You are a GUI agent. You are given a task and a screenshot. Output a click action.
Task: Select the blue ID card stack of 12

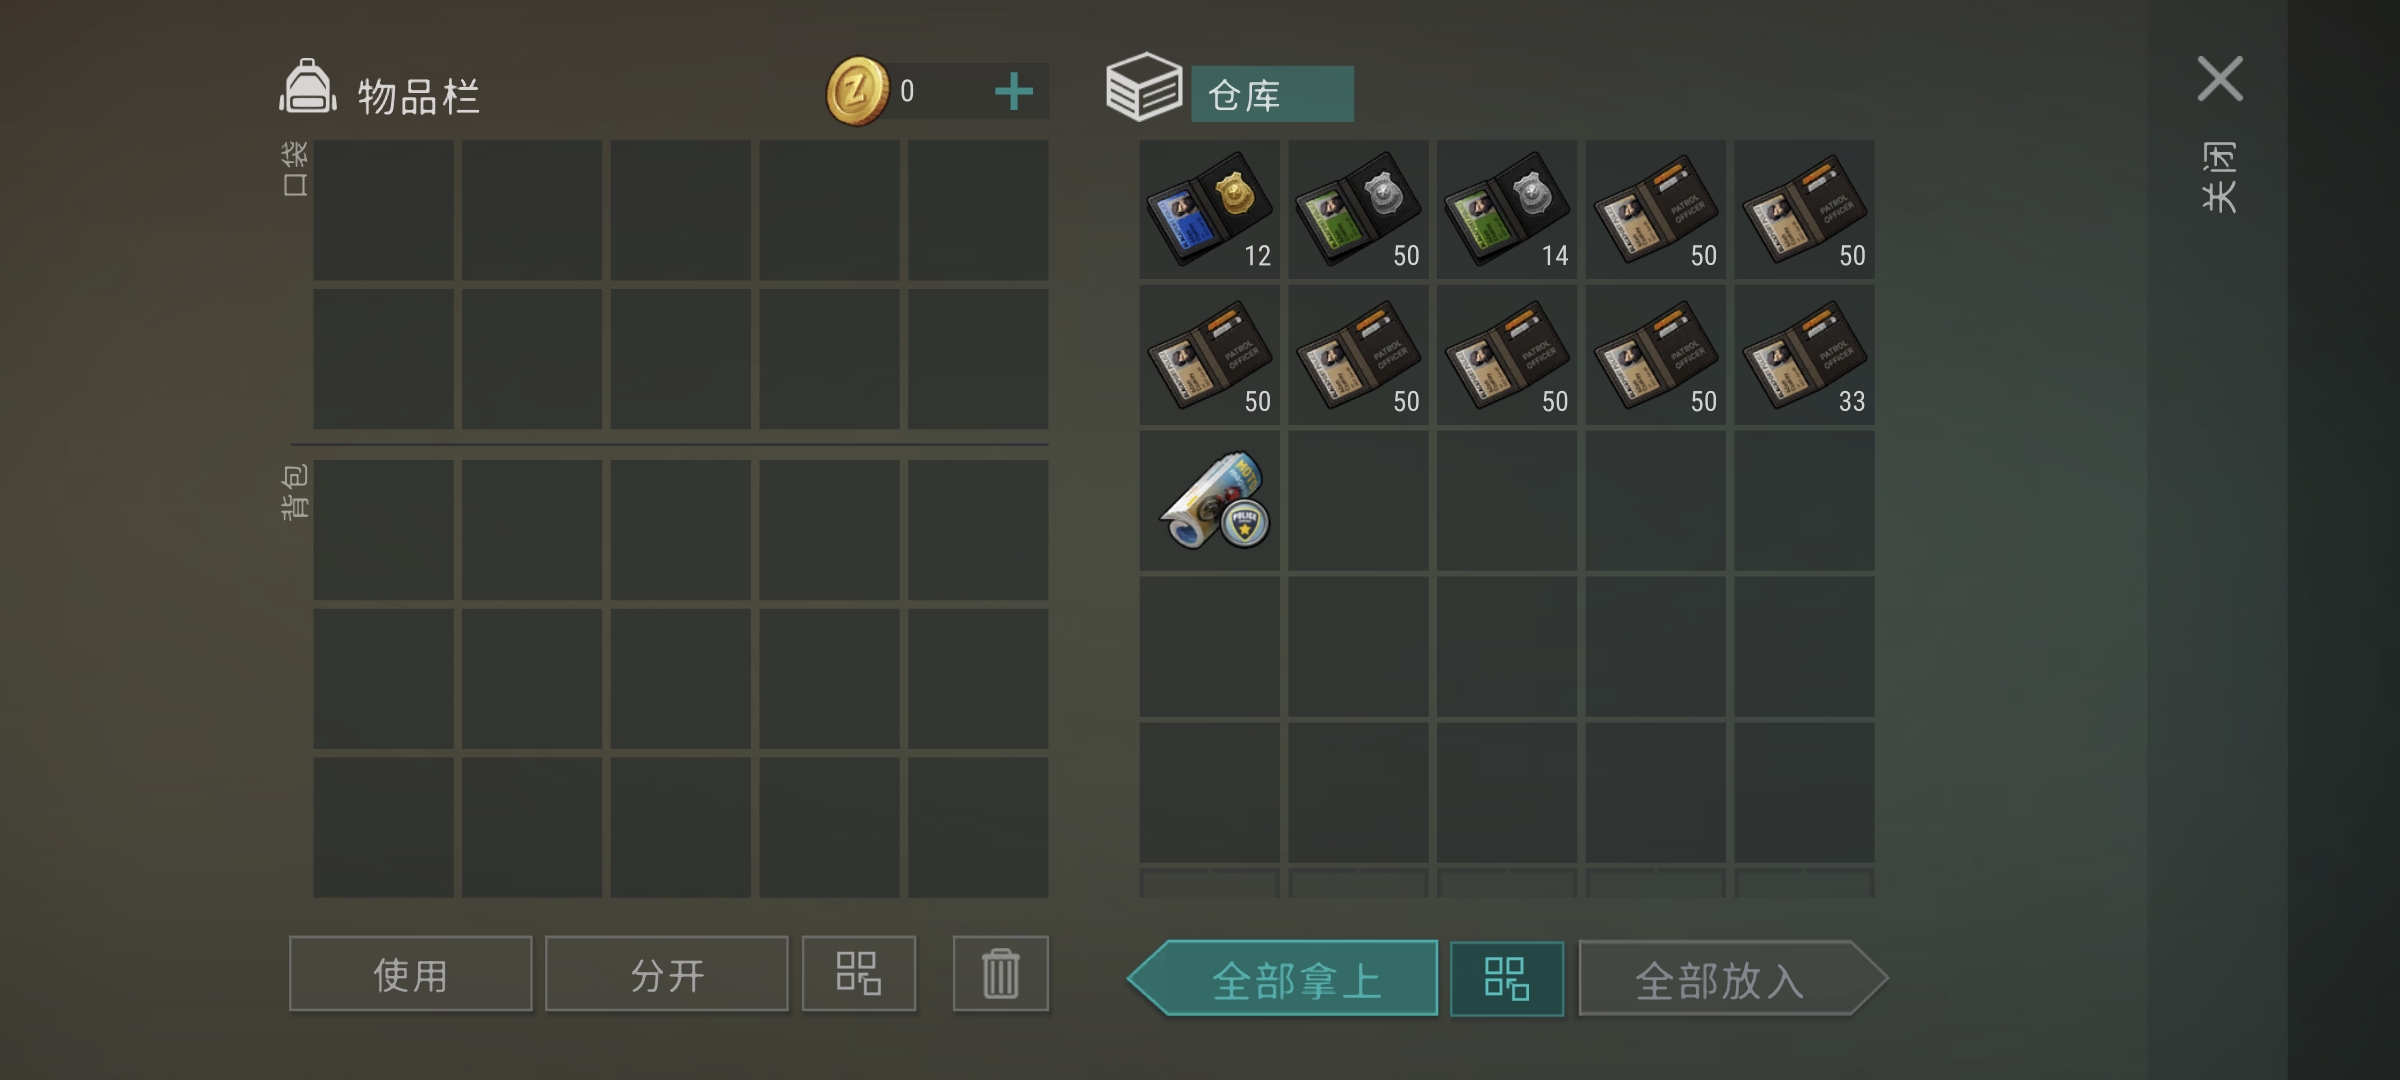tap(1209, 210)
